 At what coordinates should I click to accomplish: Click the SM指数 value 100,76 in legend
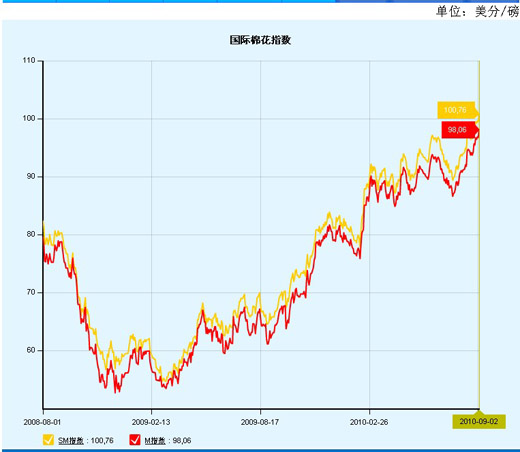point(102,441)
